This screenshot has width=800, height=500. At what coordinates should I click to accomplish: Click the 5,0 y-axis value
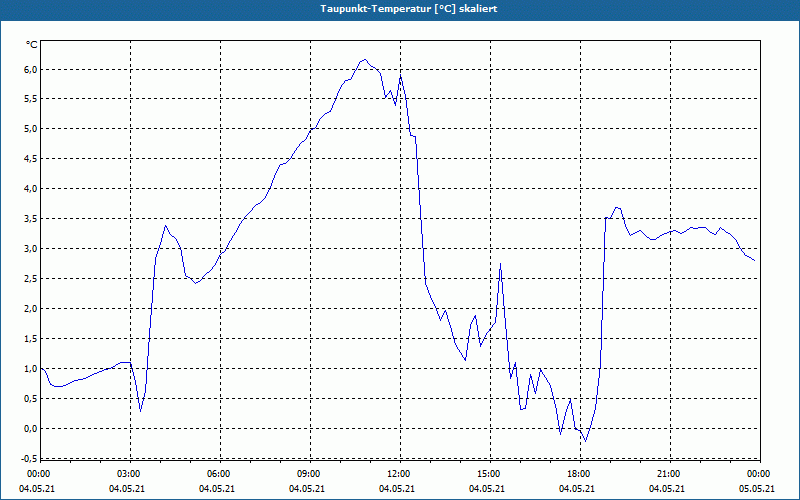pos(31,129)
